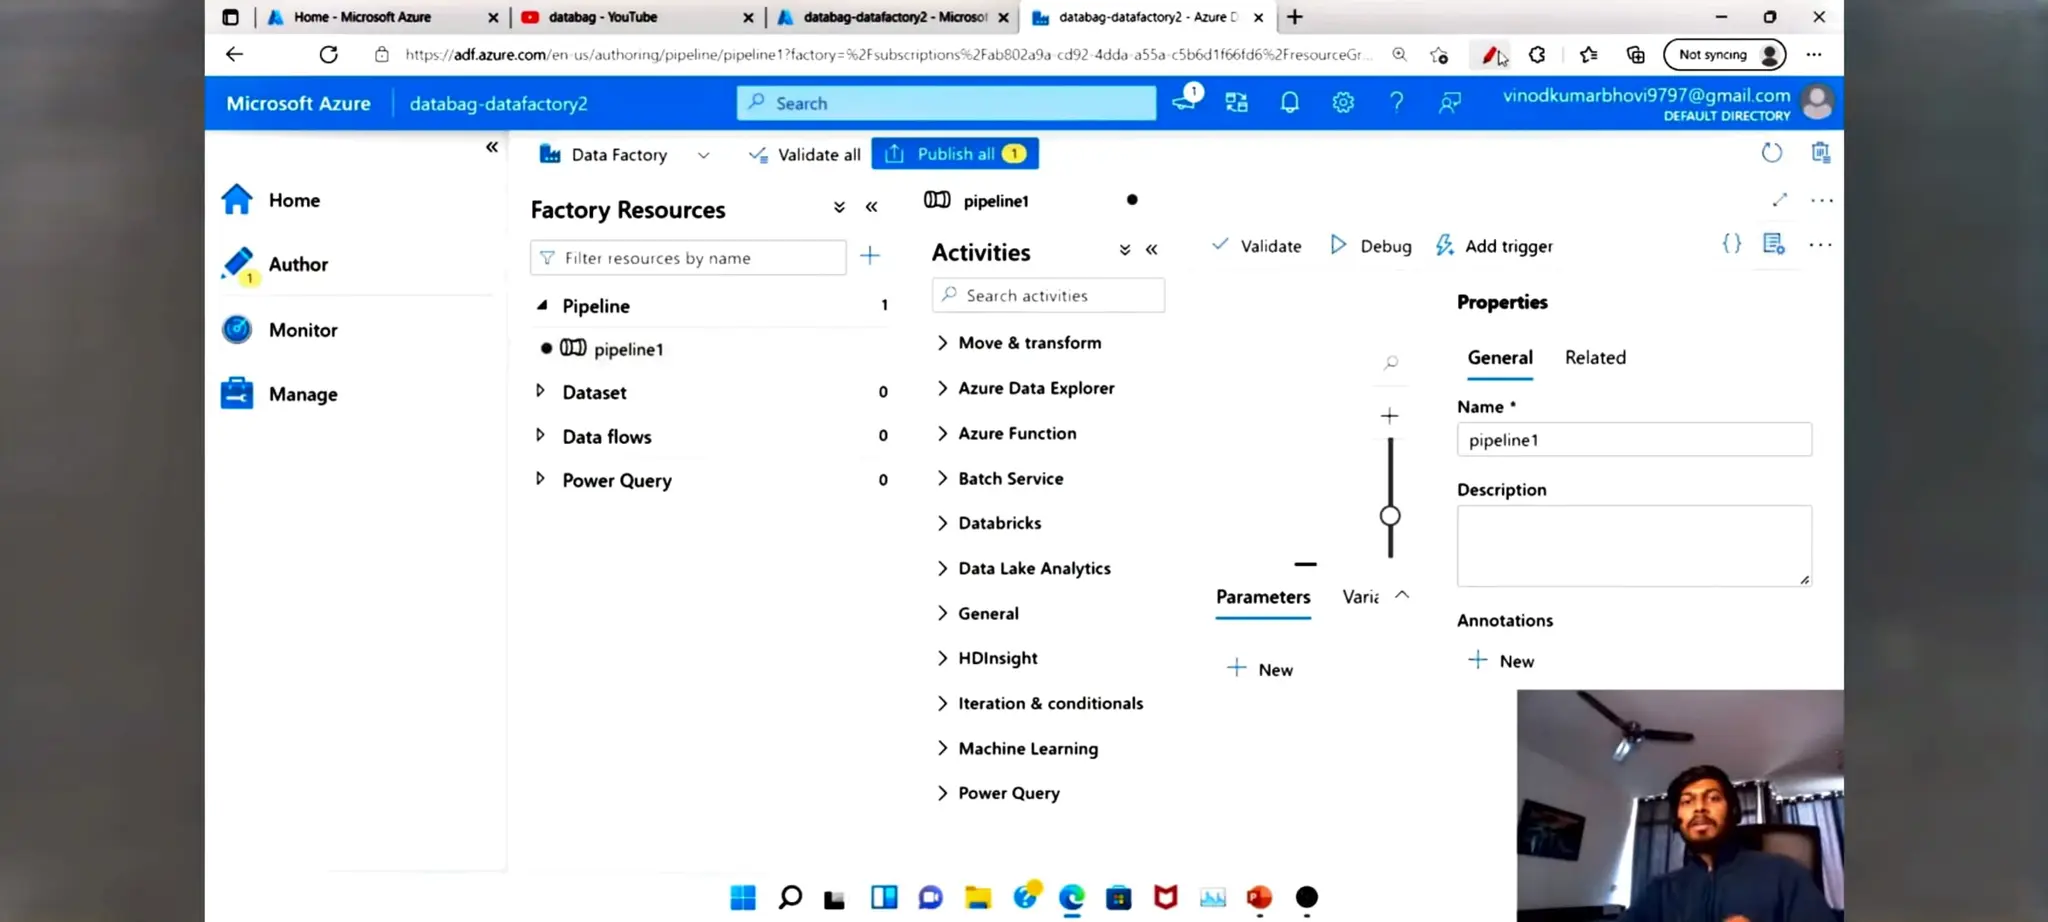This screenshot has height=922, width=2048.
Task: Open the Author pencil icon
Action: pos(238,264)
